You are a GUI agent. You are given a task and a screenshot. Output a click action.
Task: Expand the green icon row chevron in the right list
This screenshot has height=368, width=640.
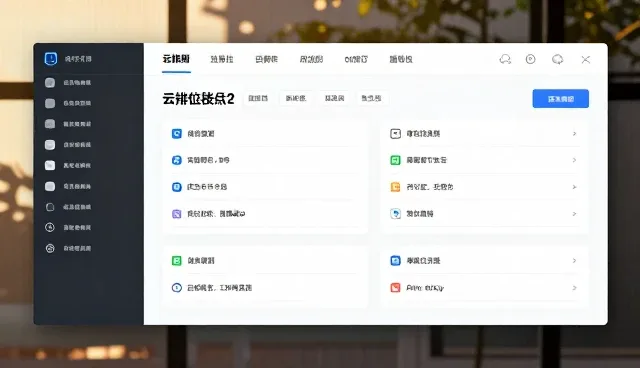(x=574, y=160)
